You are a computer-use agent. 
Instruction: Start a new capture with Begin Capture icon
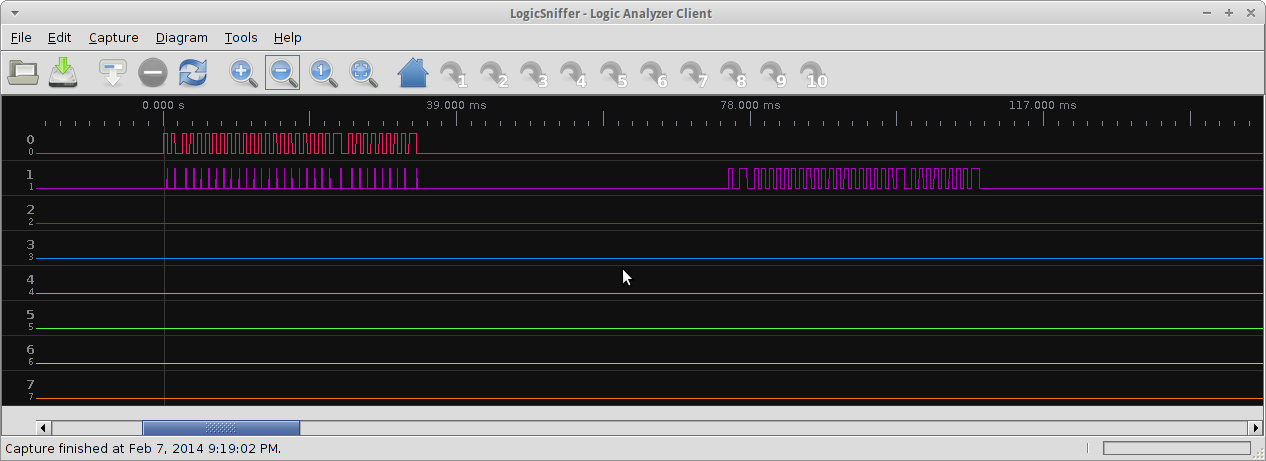112,72
